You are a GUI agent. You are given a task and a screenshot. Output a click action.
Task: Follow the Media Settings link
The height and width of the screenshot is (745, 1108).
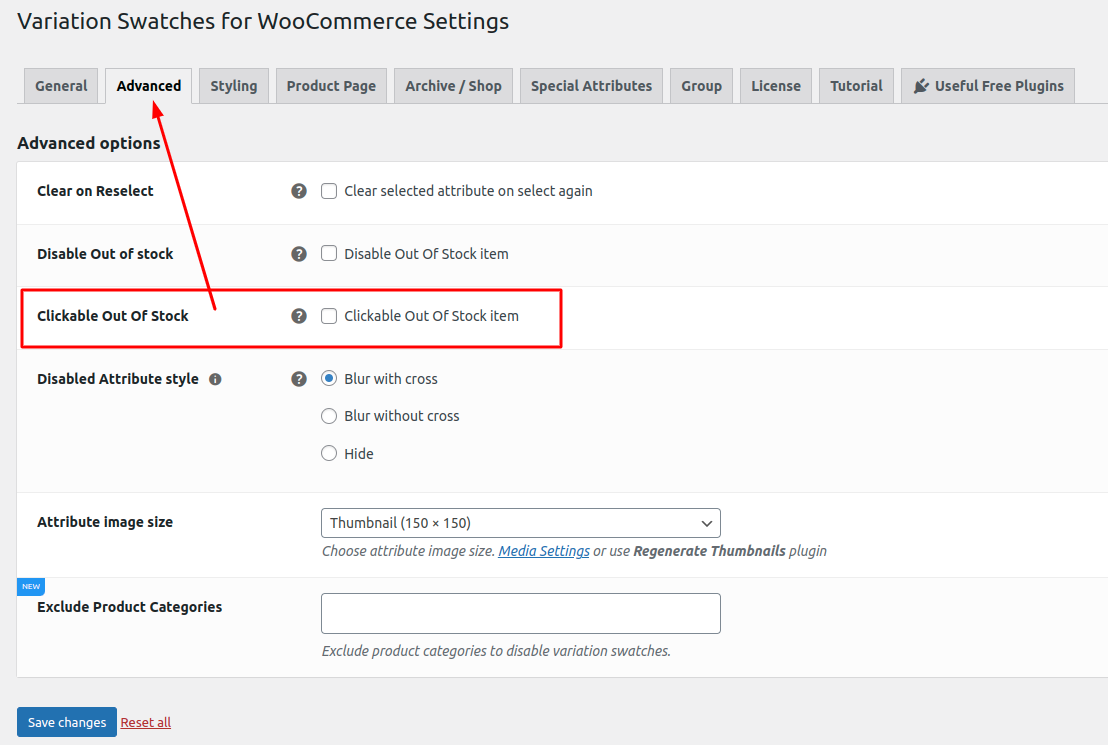pyautogui.click(x=544, y=551)
